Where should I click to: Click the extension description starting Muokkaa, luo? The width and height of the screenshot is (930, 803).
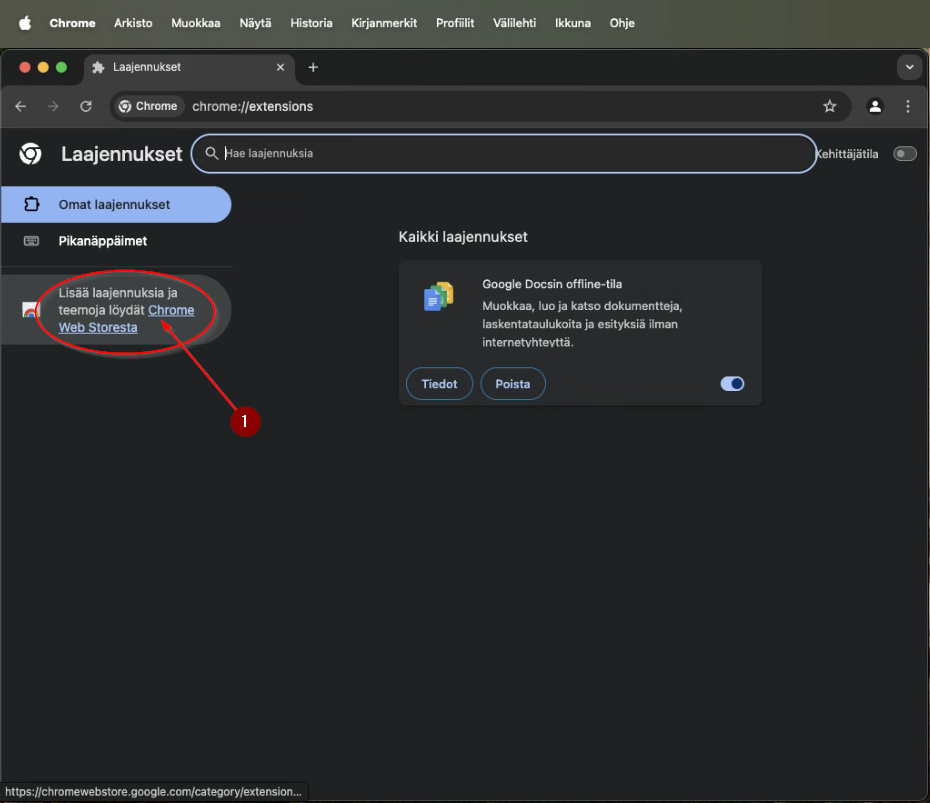point(582,324)
